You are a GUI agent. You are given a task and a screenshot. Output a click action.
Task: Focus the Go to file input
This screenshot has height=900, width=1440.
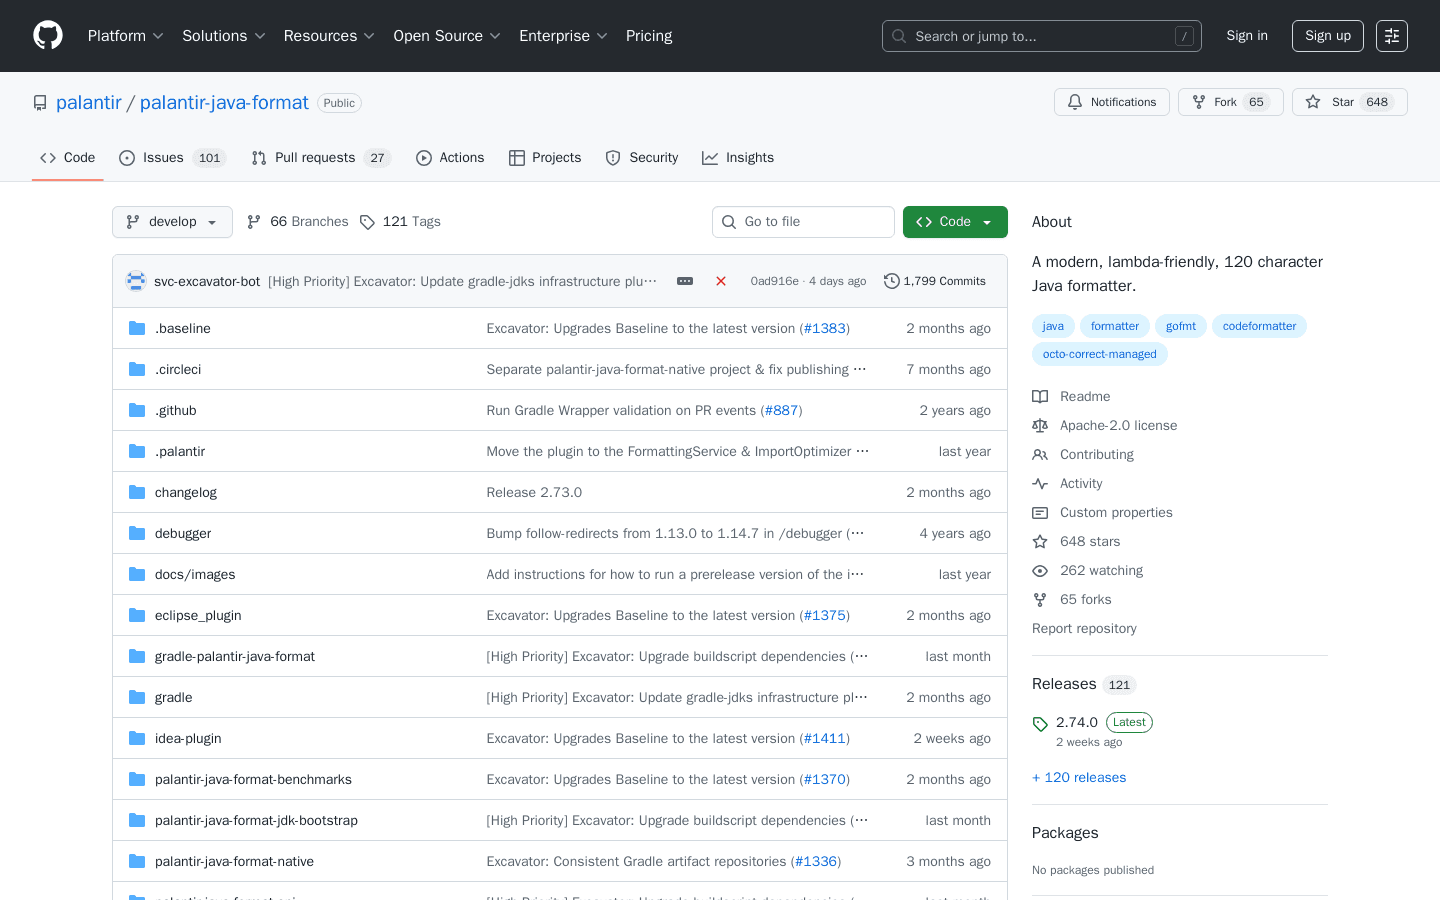coord(803,222)
